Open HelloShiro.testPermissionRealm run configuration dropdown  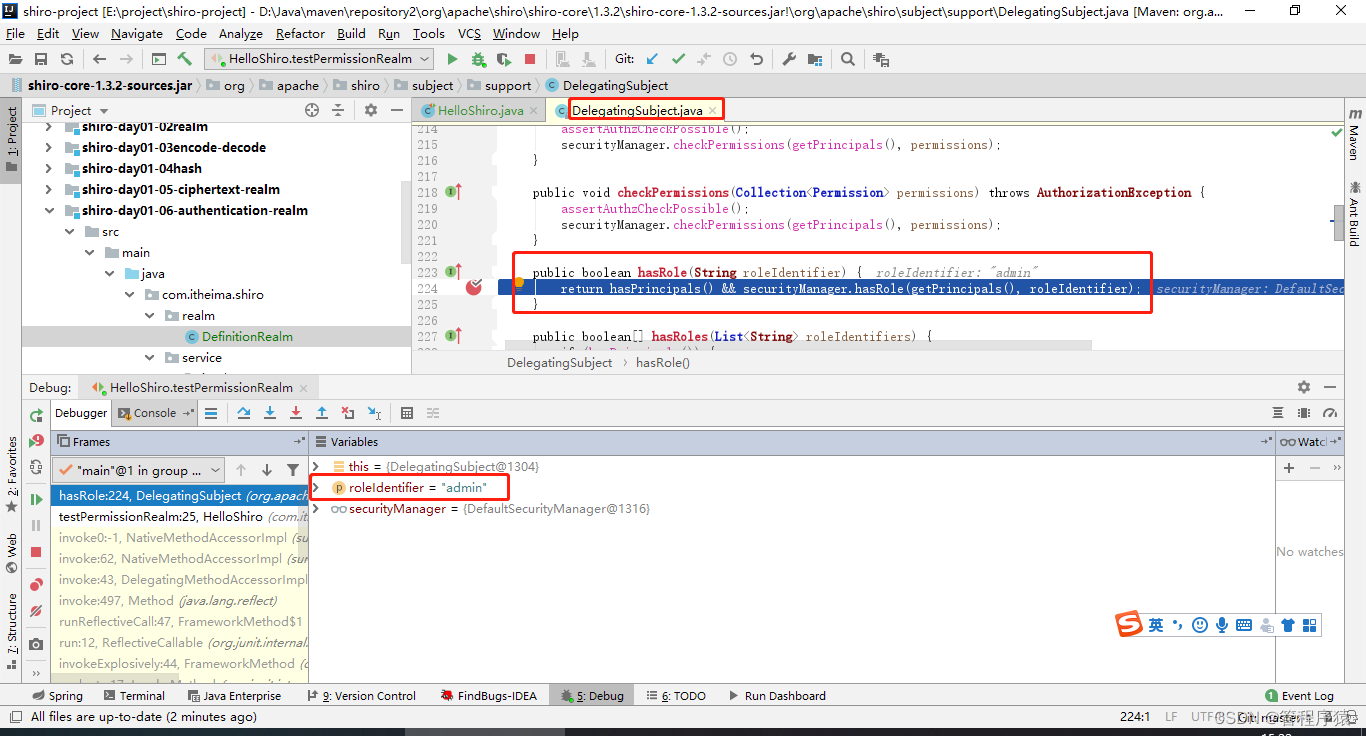point(320,59)
